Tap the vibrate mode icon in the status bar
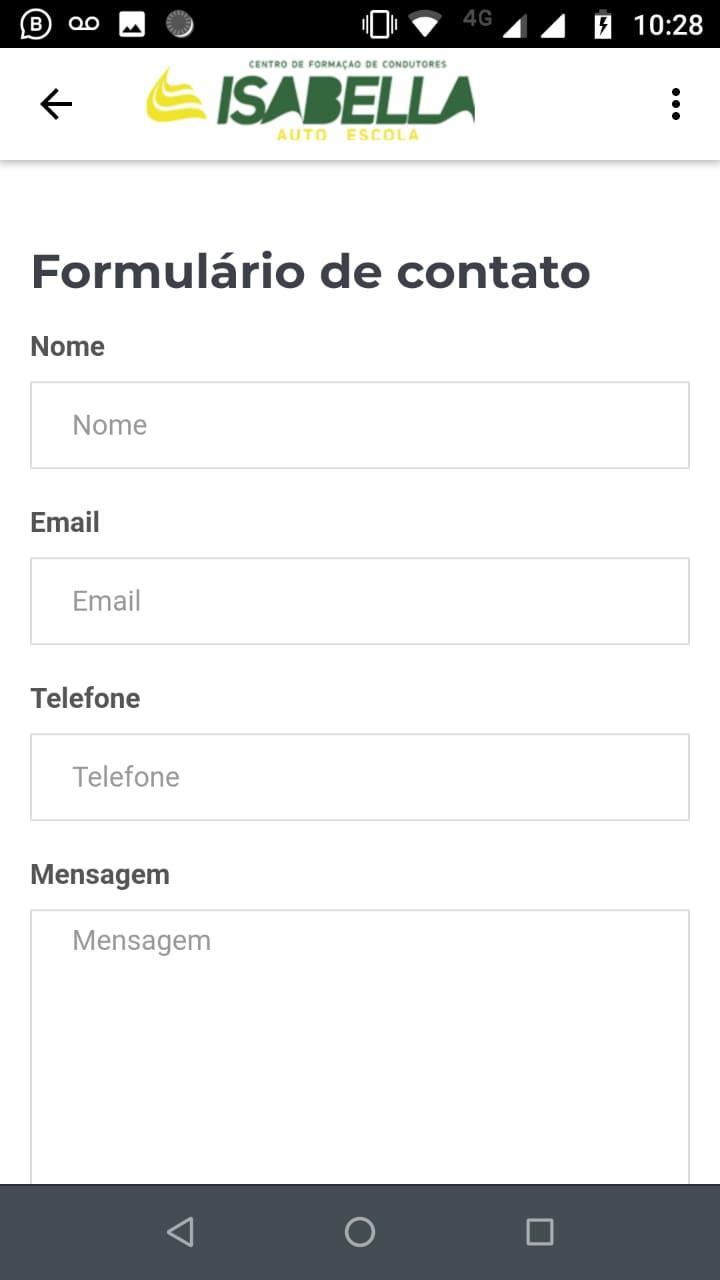720x1280 pixels. coord(379,24)
